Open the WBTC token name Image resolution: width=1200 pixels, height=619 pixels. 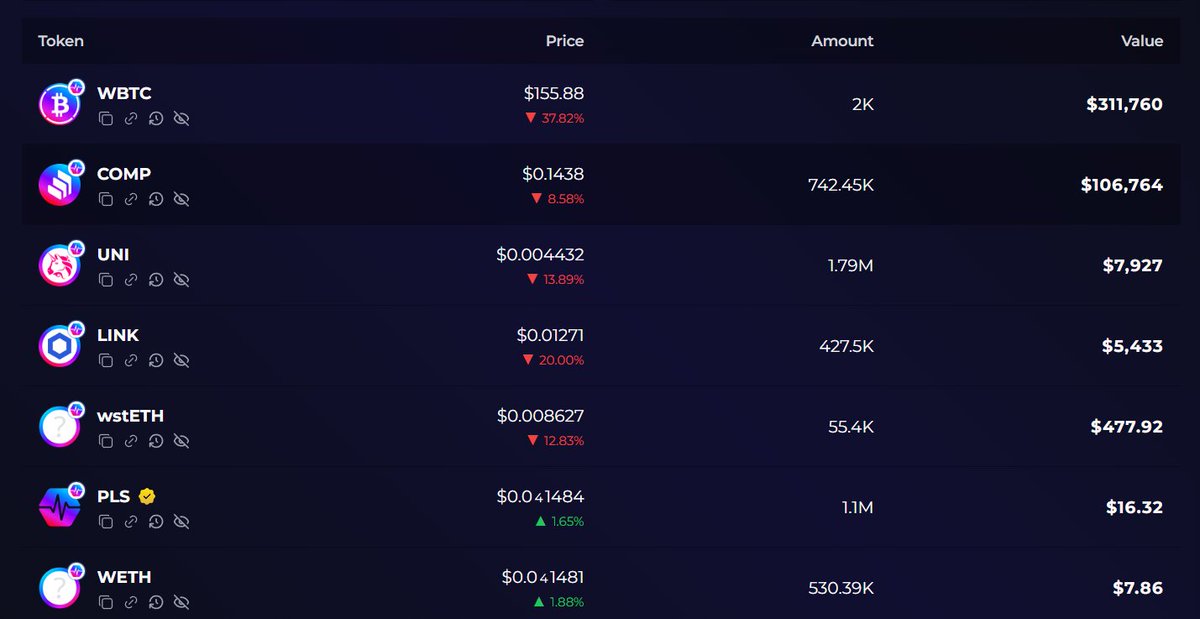pos(124,93)
